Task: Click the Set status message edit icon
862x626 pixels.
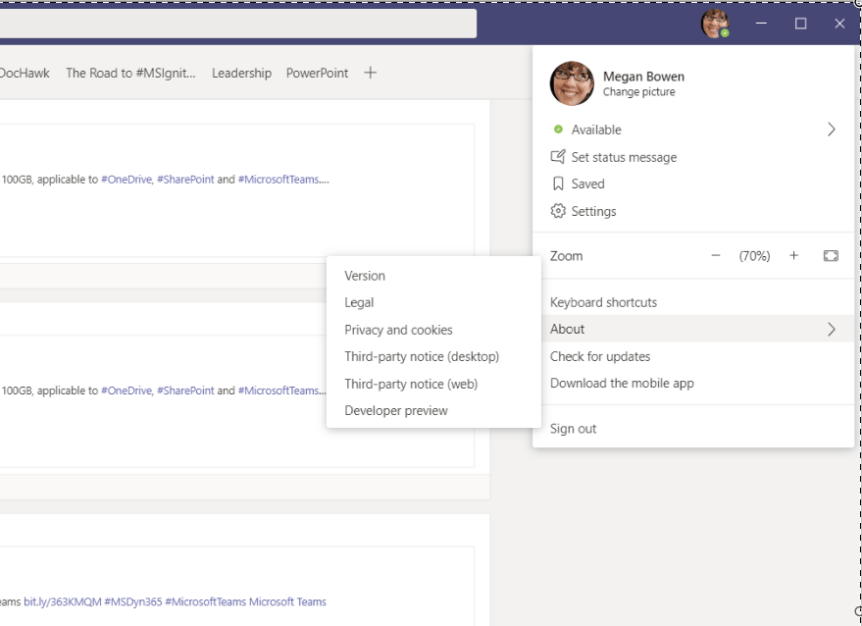Action: pos(558,157)
